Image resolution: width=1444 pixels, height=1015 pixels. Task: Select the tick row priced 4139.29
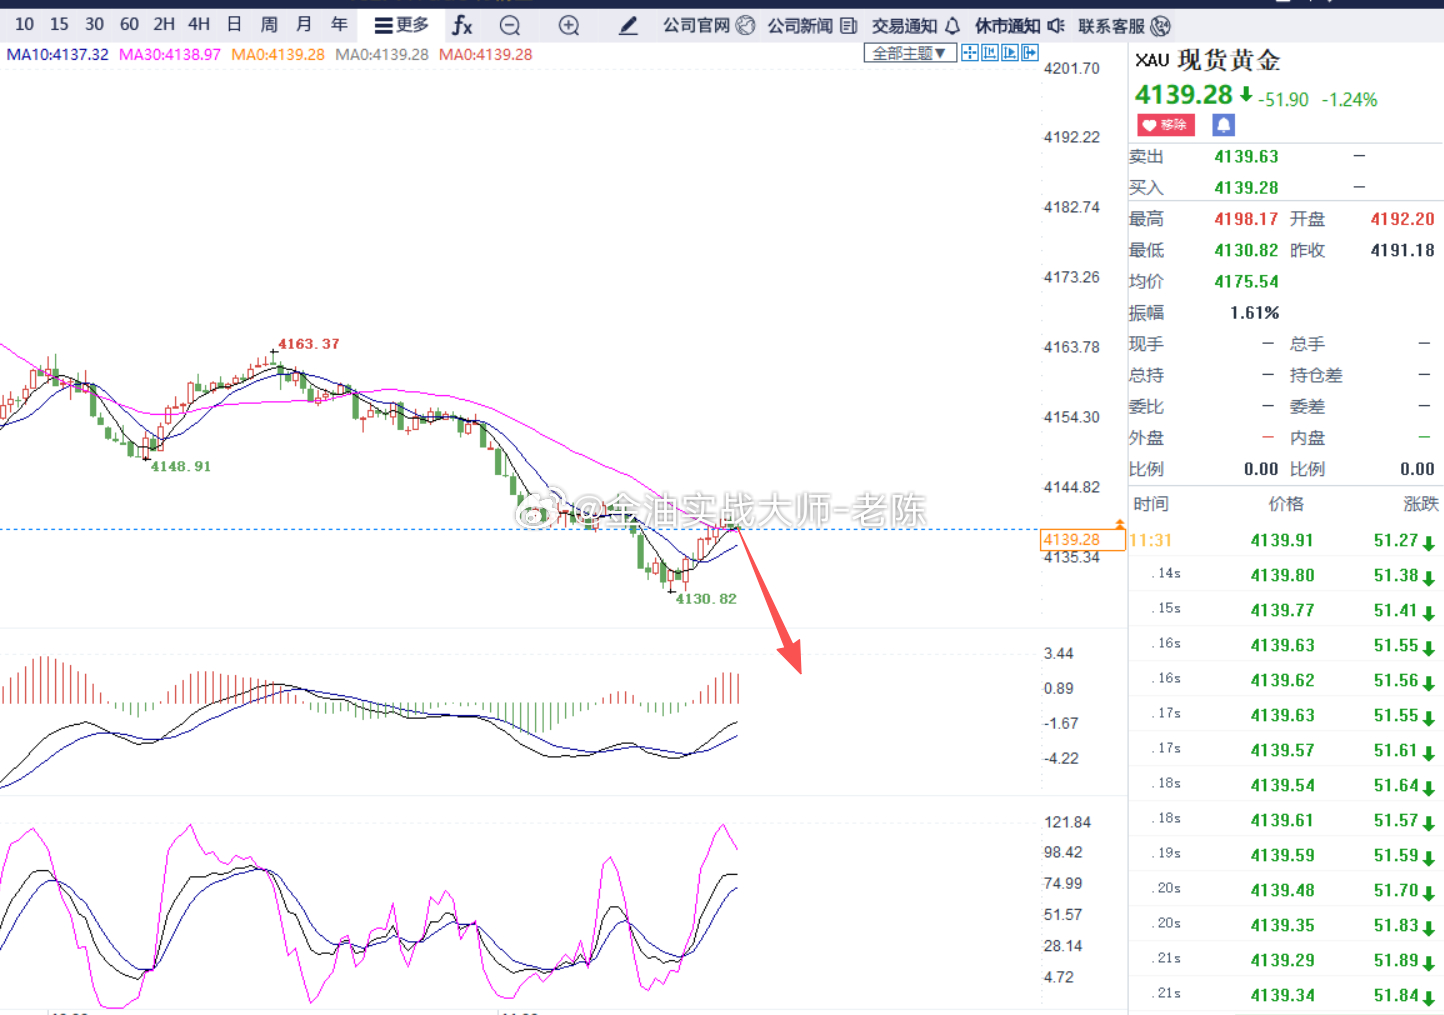pos(1286,961)
